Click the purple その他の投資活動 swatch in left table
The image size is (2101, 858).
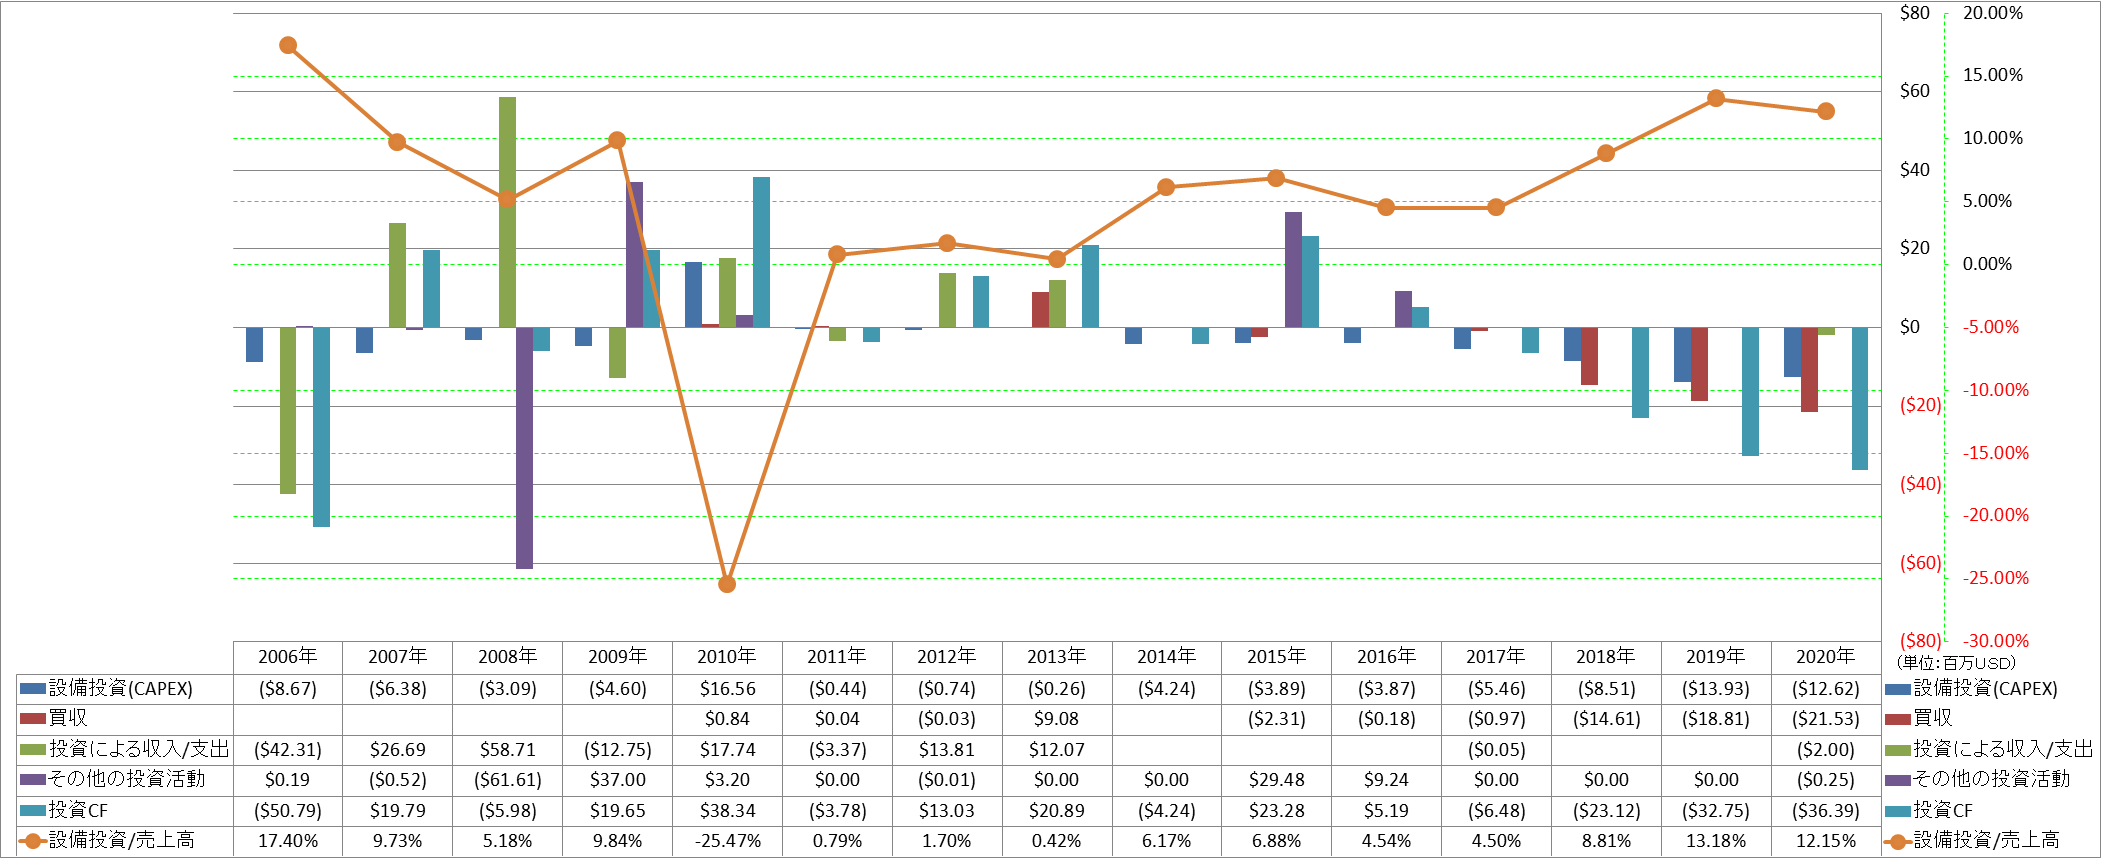tap(33, 780)
